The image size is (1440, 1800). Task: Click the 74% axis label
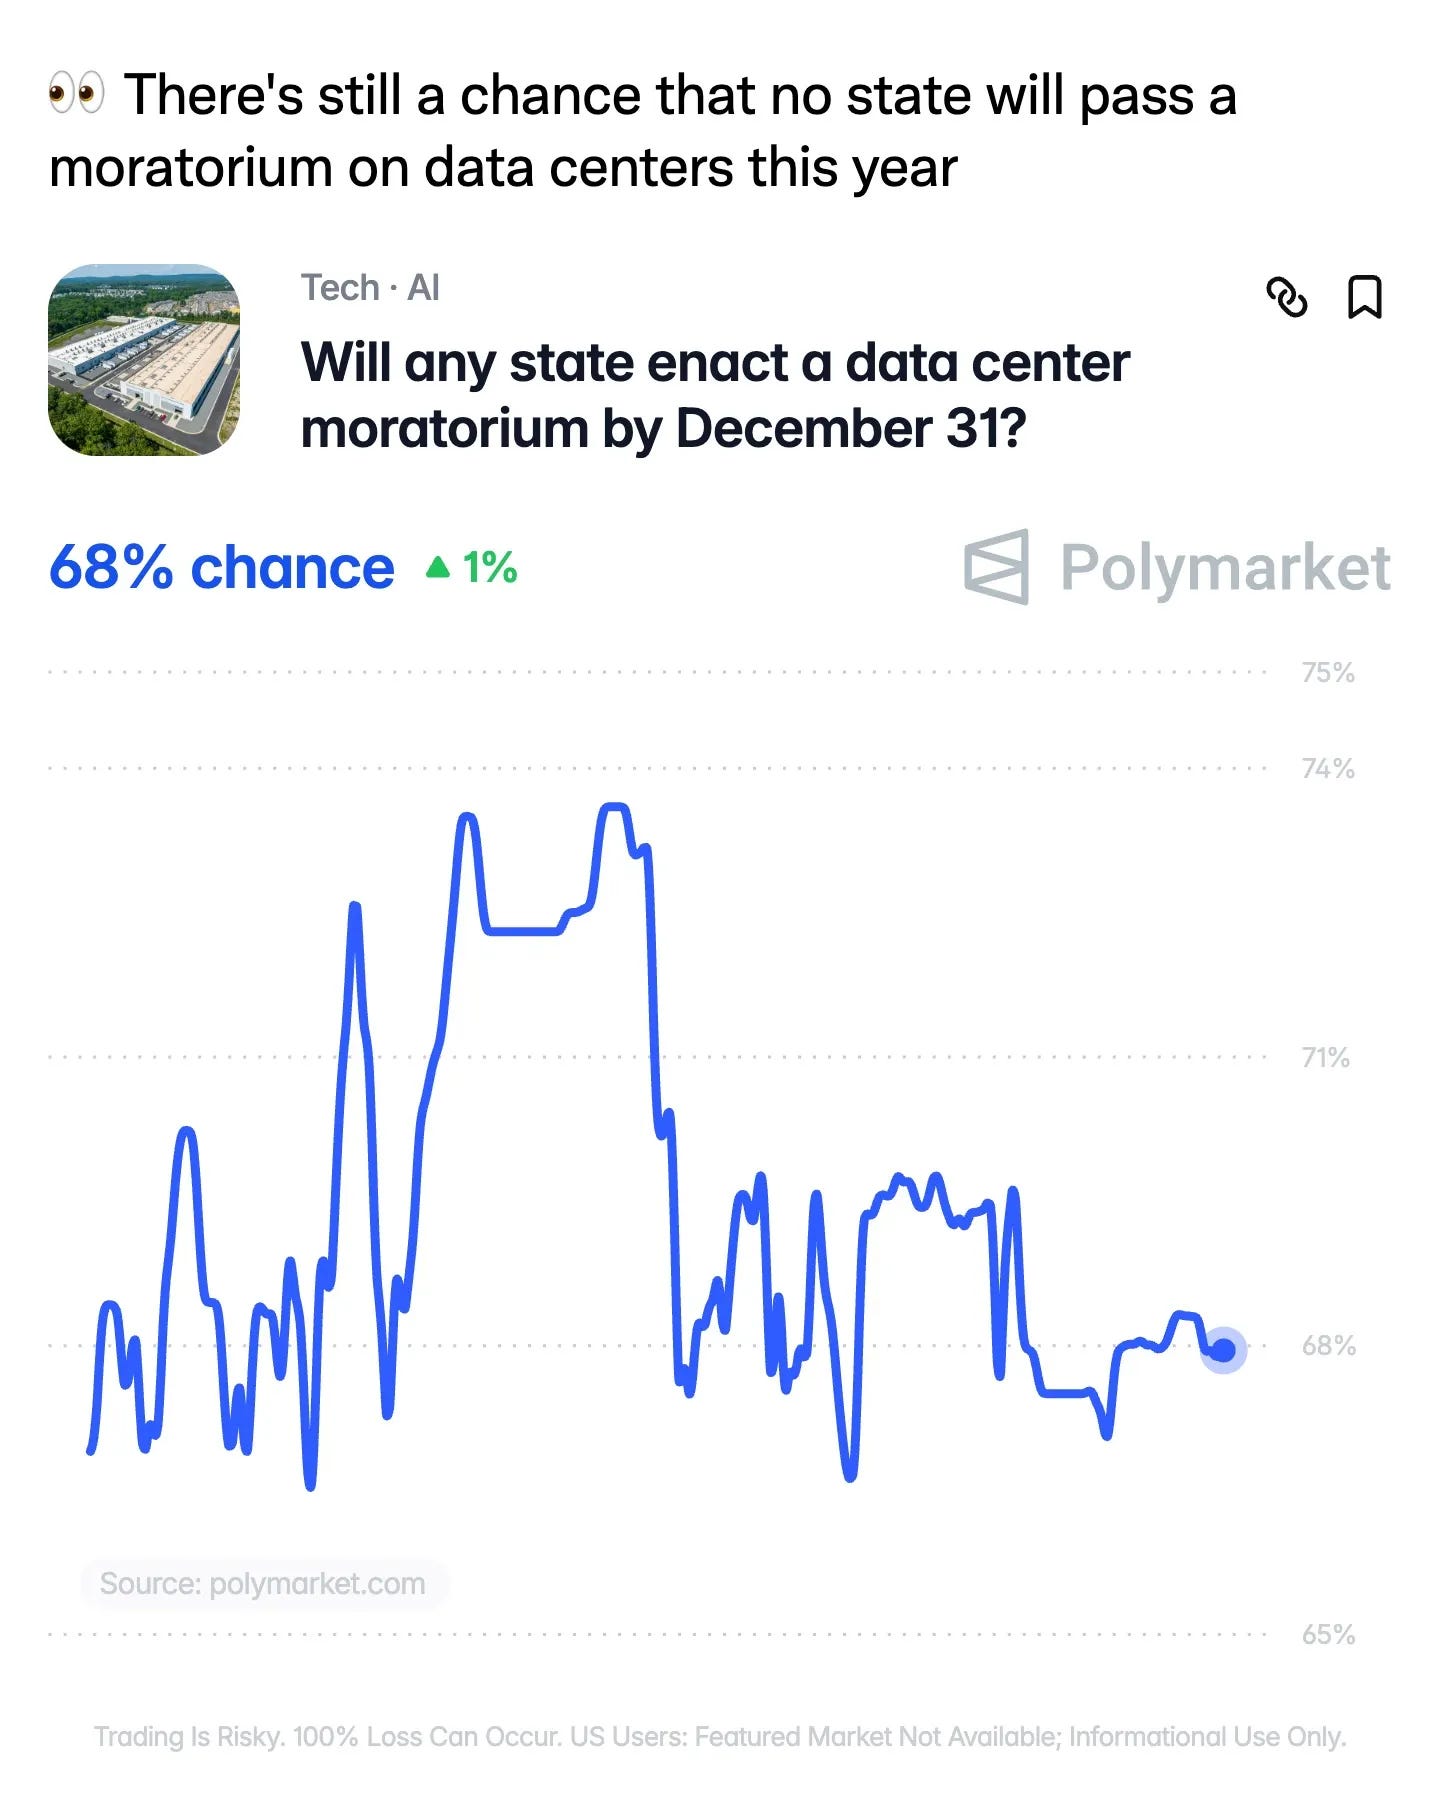[x=1328, y=768]
